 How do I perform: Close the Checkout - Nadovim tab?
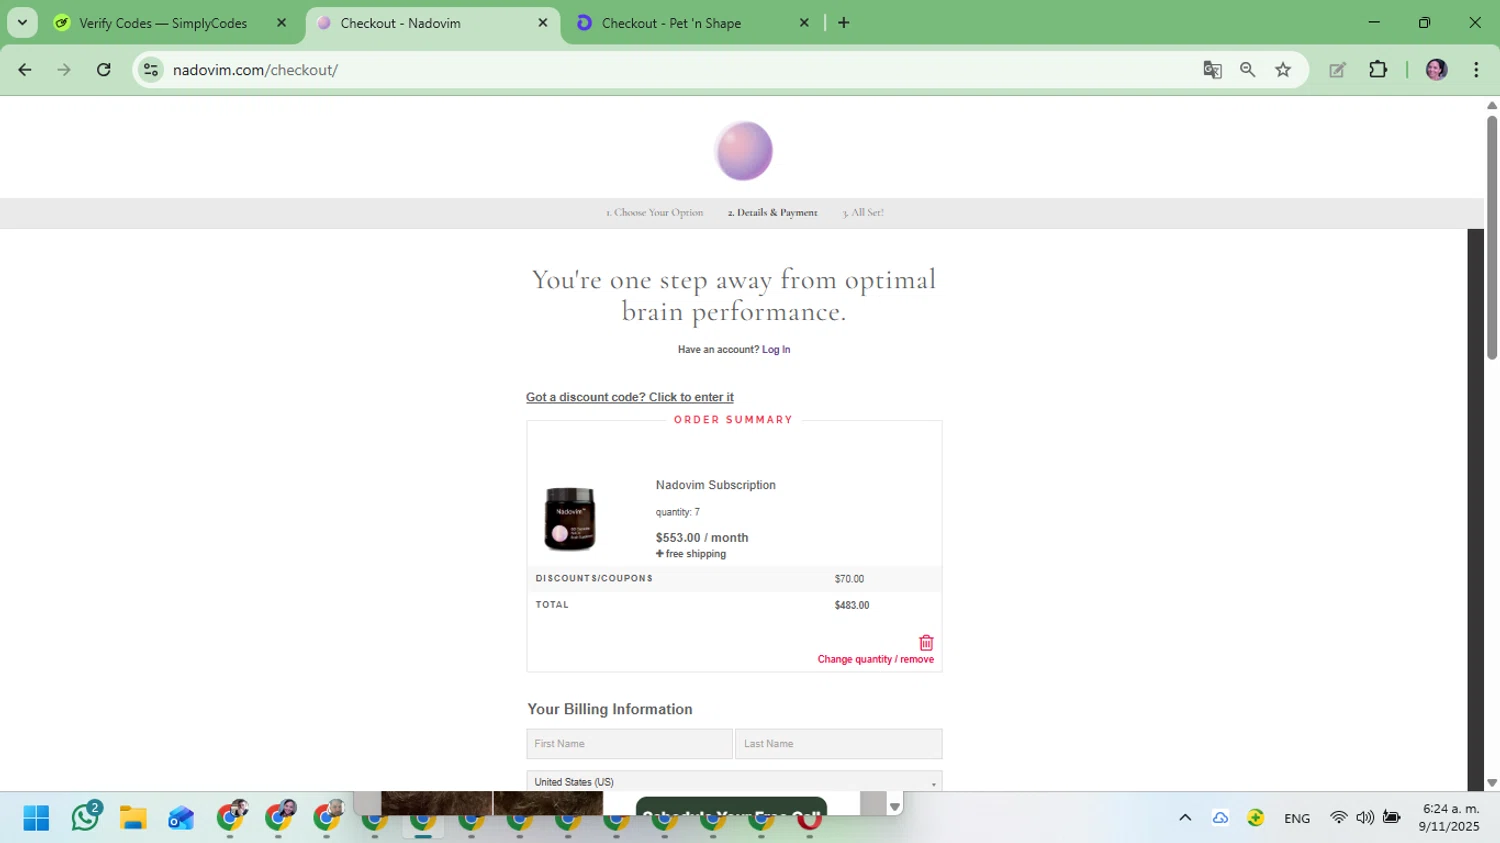pos(543,23)
